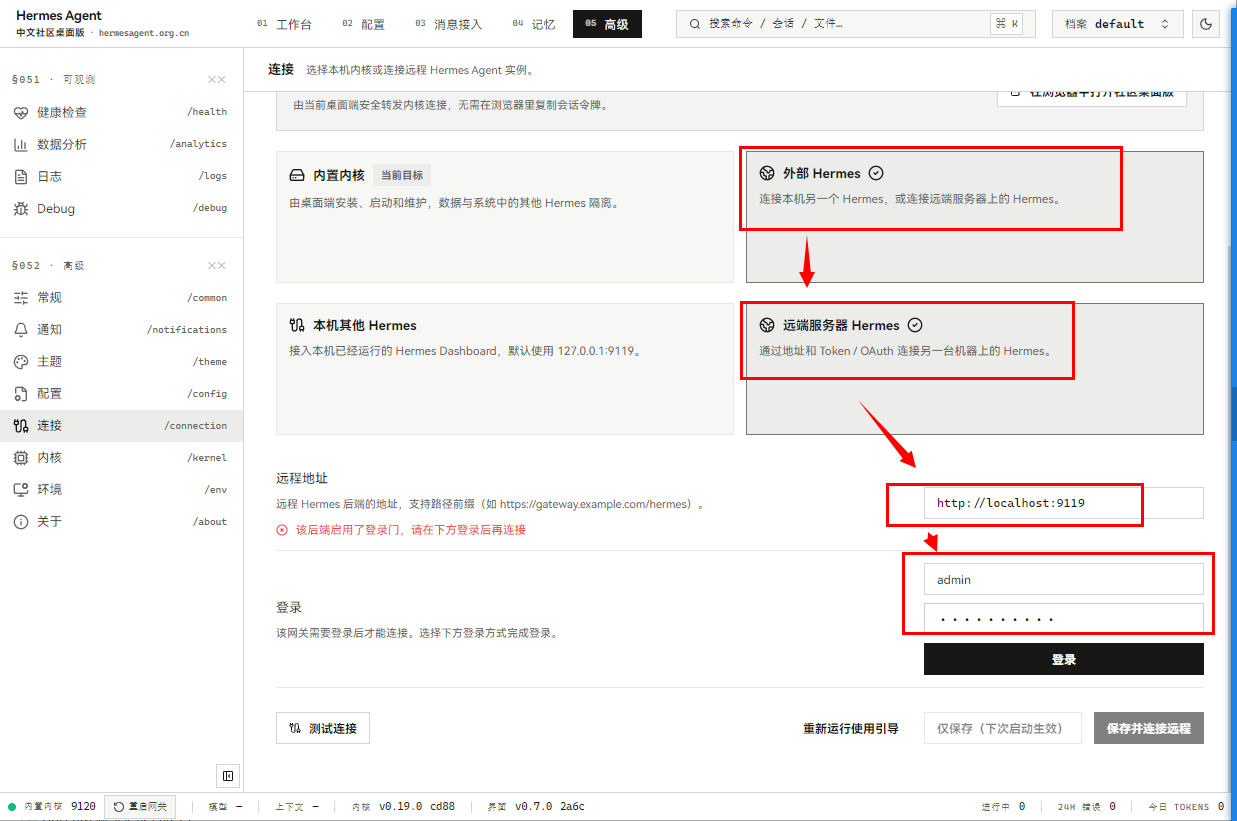The width and height of the screenshot is (1237, 821).
Task: Click the 当前目标 badge
Action: (401, 175)
